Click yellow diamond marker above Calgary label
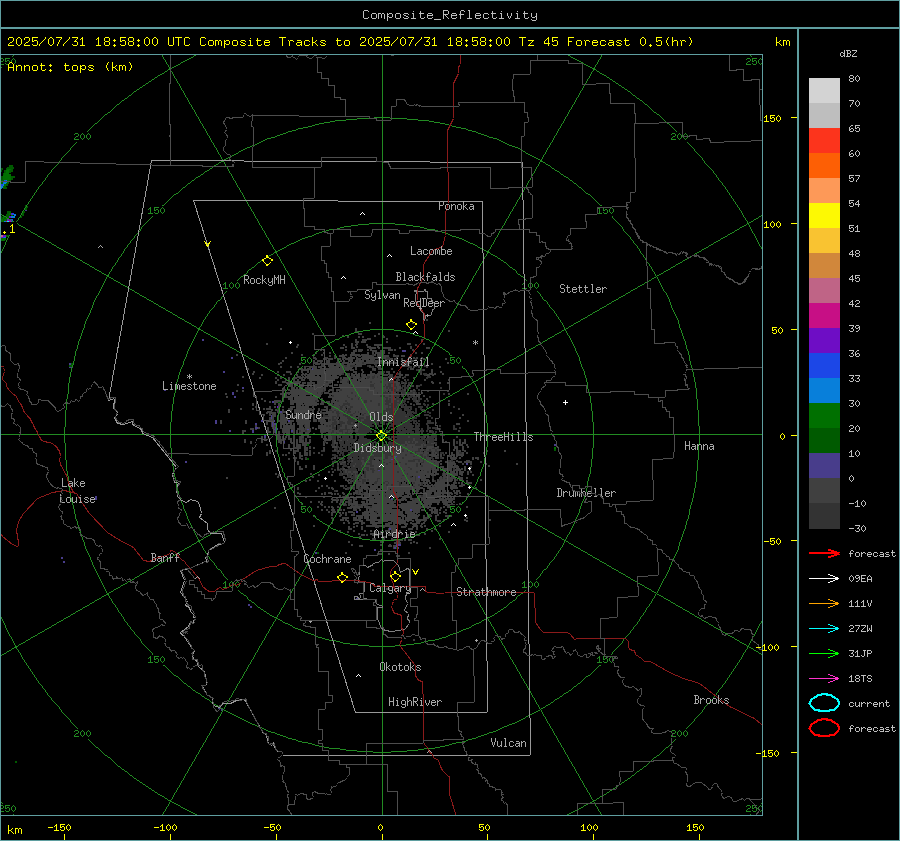The image size is (900, 841). tap(395, 576)
